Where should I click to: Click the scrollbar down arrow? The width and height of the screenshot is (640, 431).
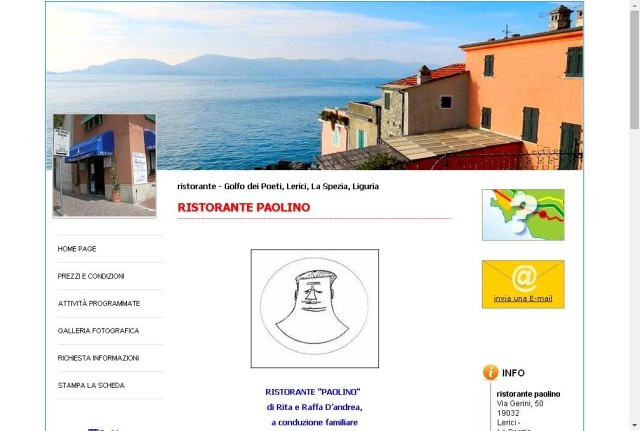click(x=634, y=427)
